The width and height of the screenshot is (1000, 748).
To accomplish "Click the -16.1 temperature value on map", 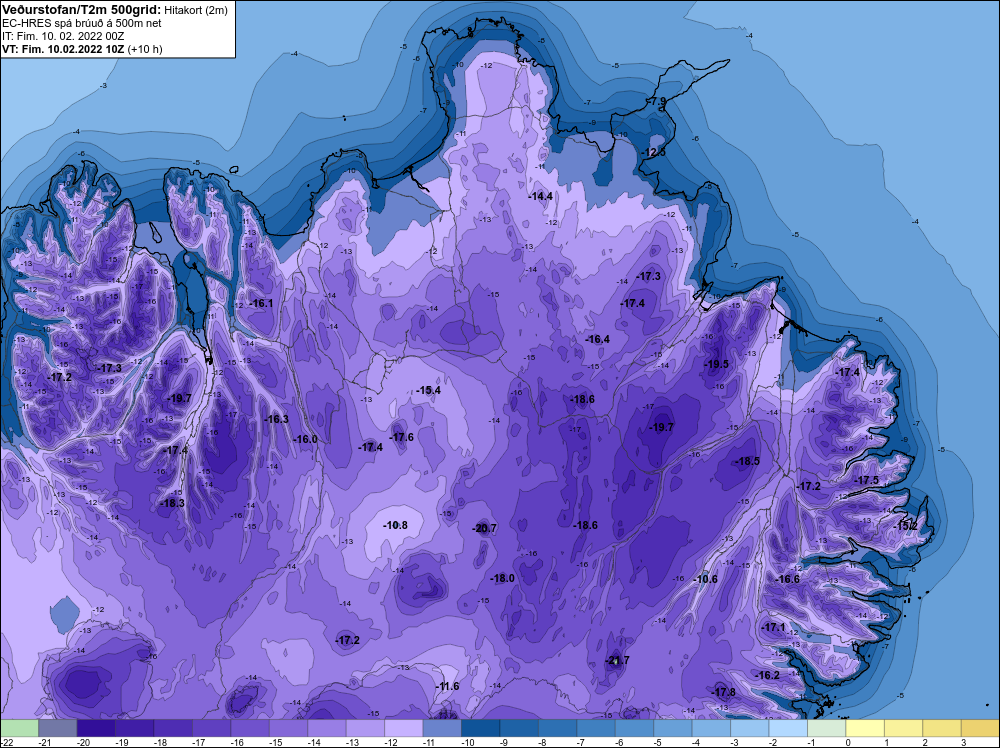I will (261, 304).
